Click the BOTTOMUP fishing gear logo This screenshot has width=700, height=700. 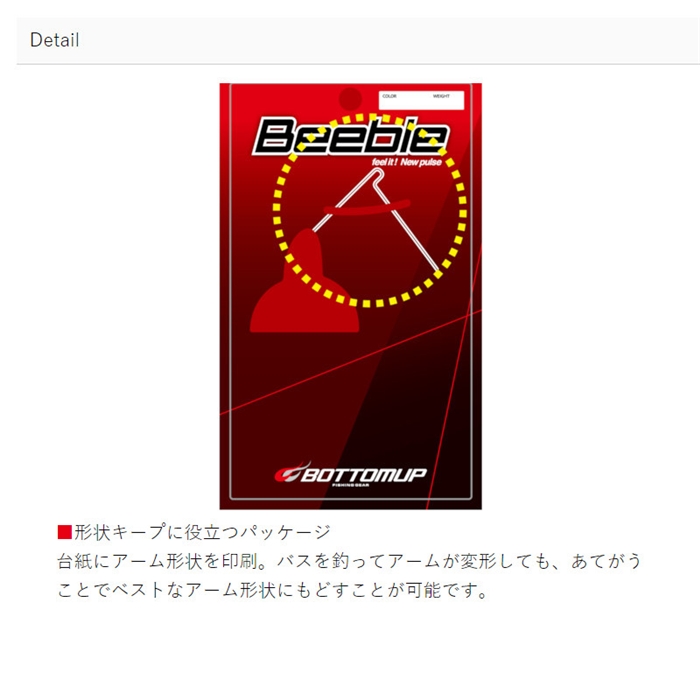click(x=350, y=474)
